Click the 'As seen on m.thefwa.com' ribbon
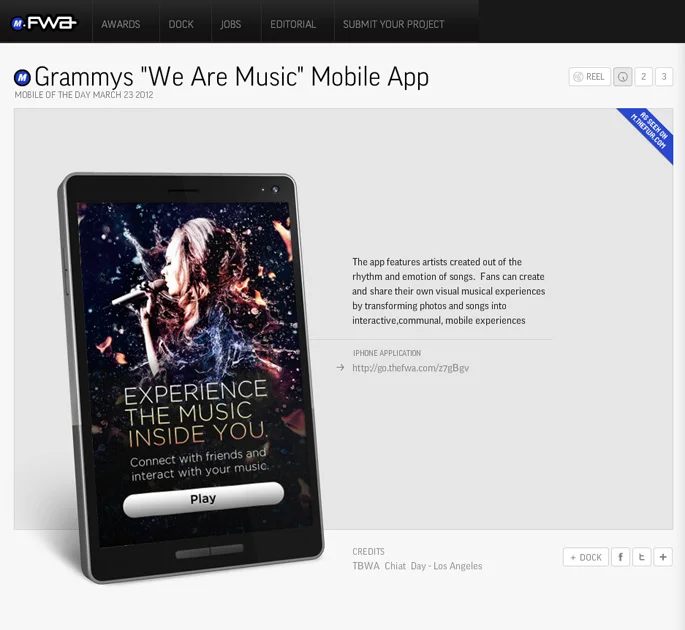685x630 pixels. tap(649, 132)
